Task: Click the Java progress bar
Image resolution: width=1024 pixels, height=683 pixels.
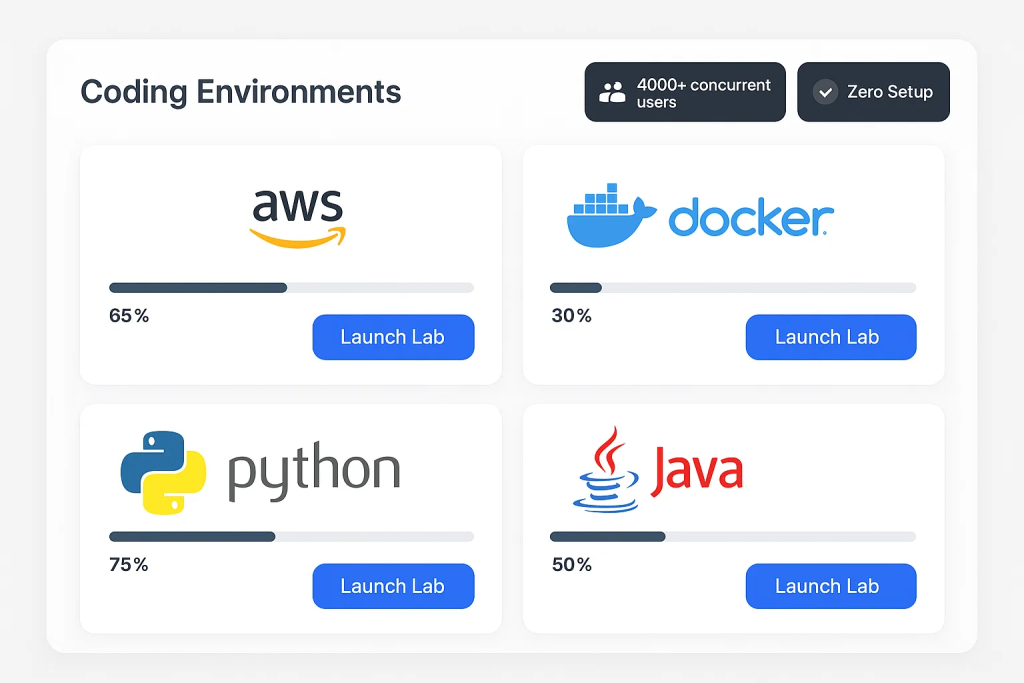Action: [733, 537]
